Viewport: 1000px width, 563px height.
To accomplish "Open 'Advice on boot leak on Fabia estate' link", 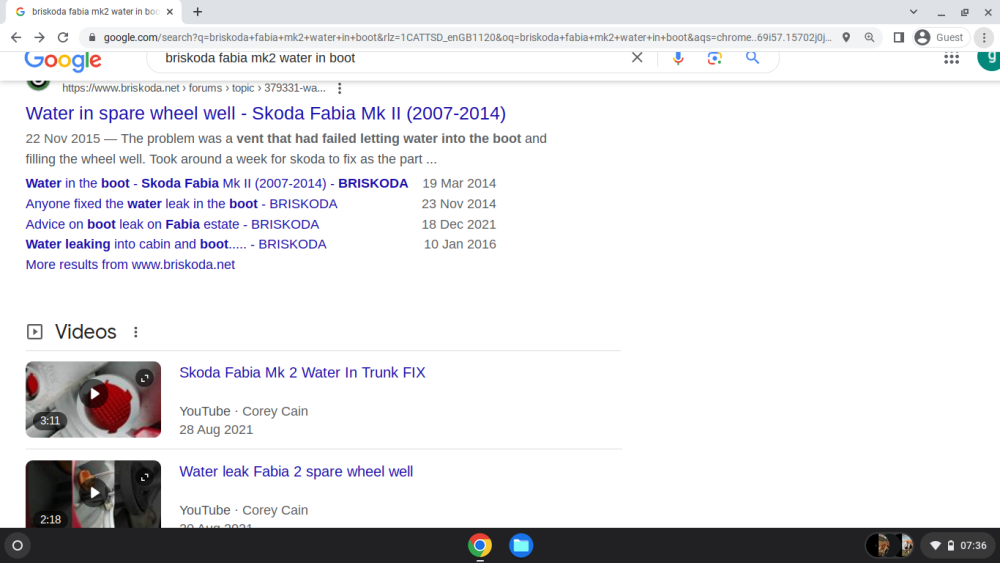I will [172, 224].
